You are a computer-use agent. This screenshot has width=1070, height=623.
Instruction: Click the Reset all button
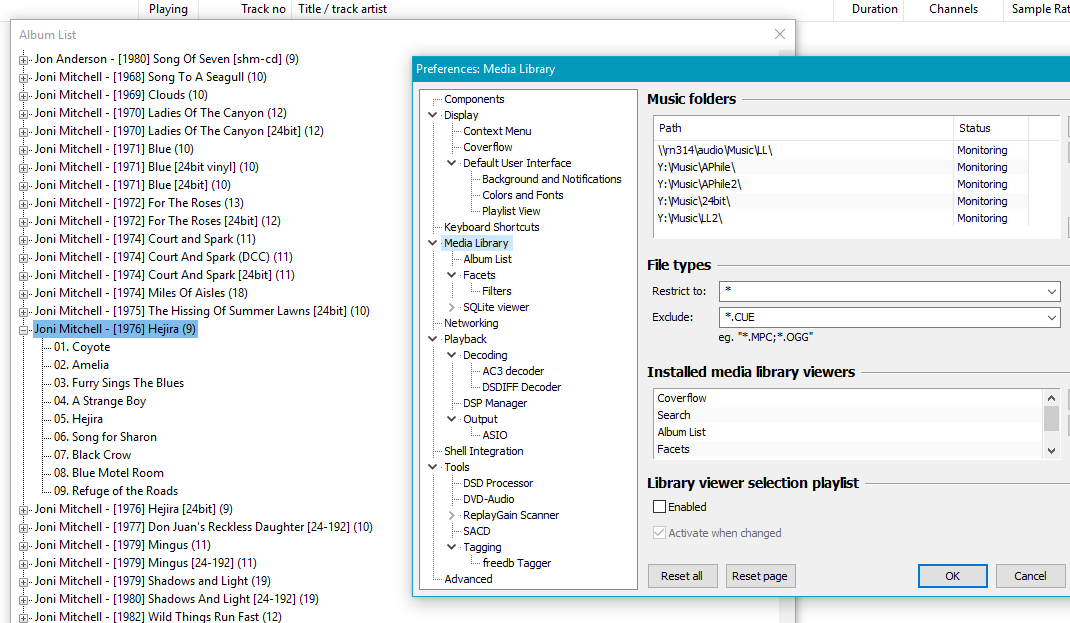point(682,576)
